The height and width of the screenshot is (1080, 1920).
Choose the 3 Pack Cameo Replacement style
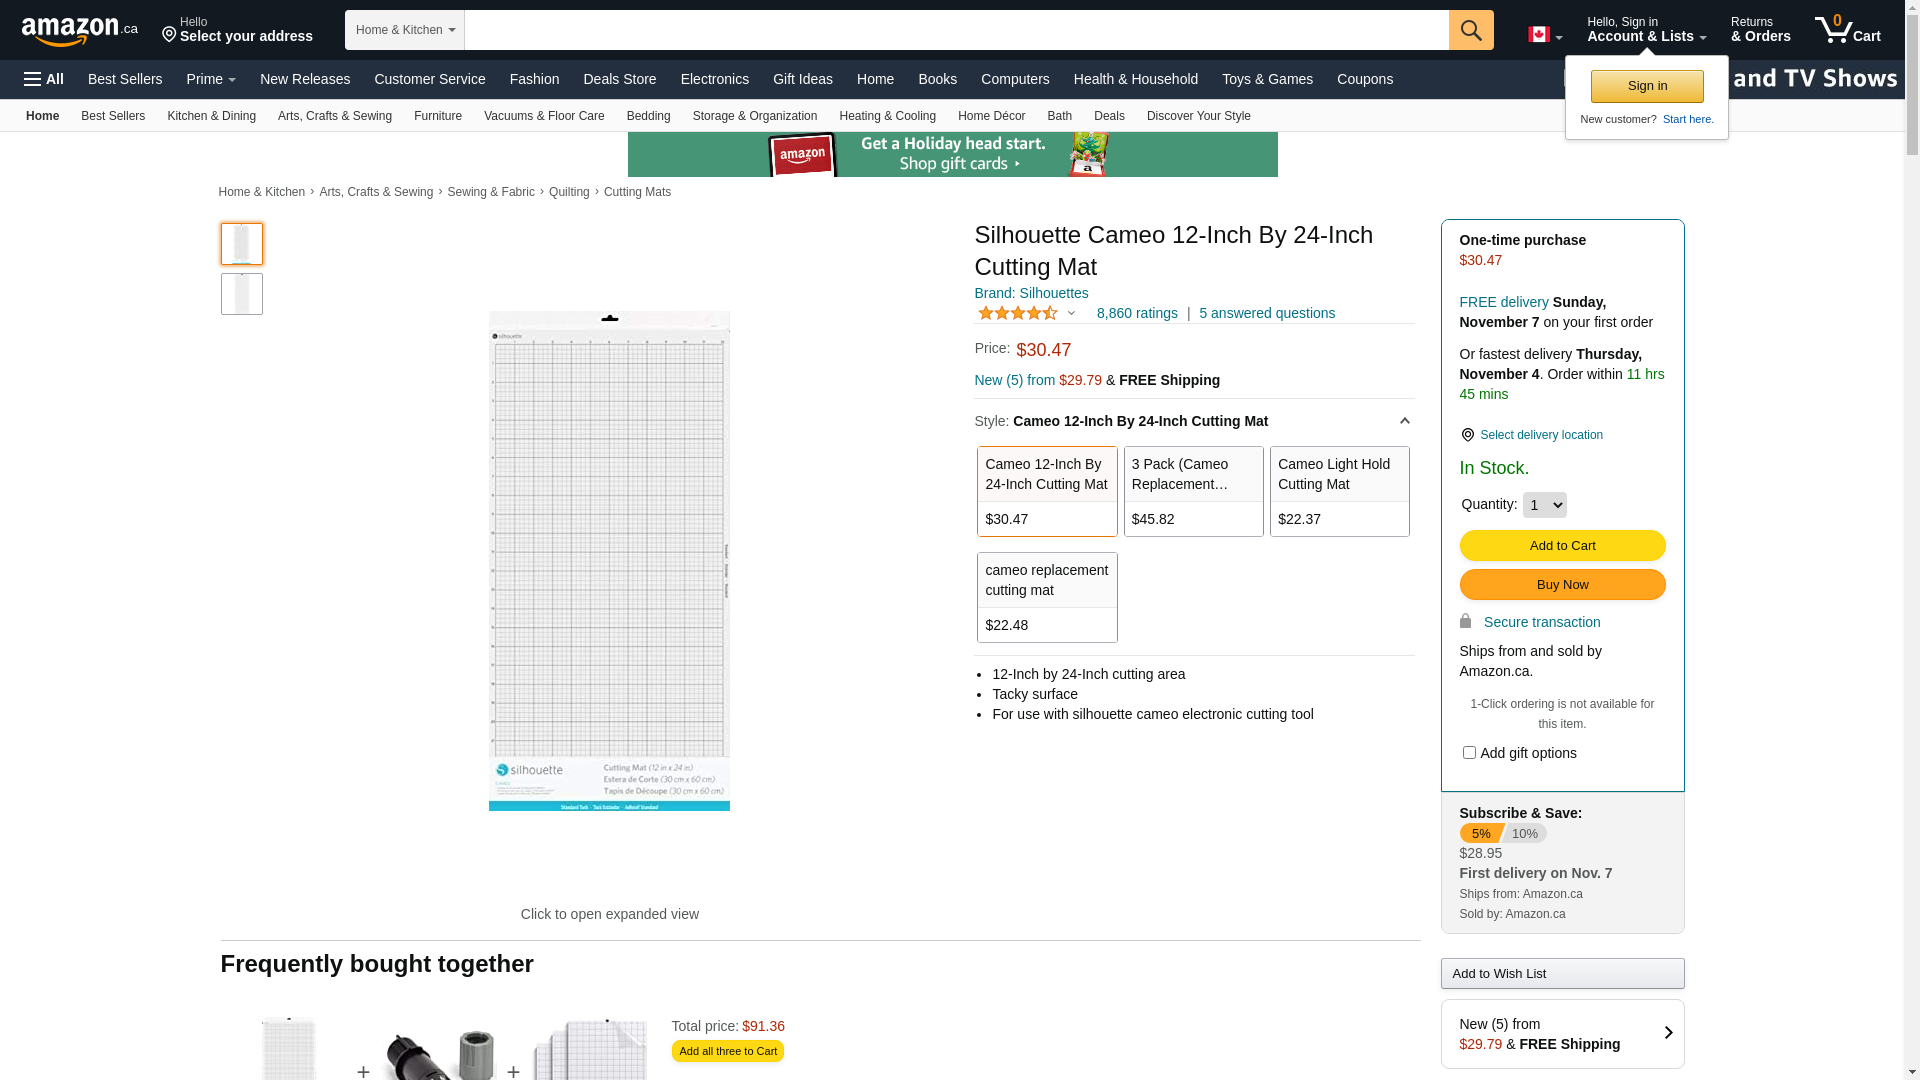[x=1193, y=491]
